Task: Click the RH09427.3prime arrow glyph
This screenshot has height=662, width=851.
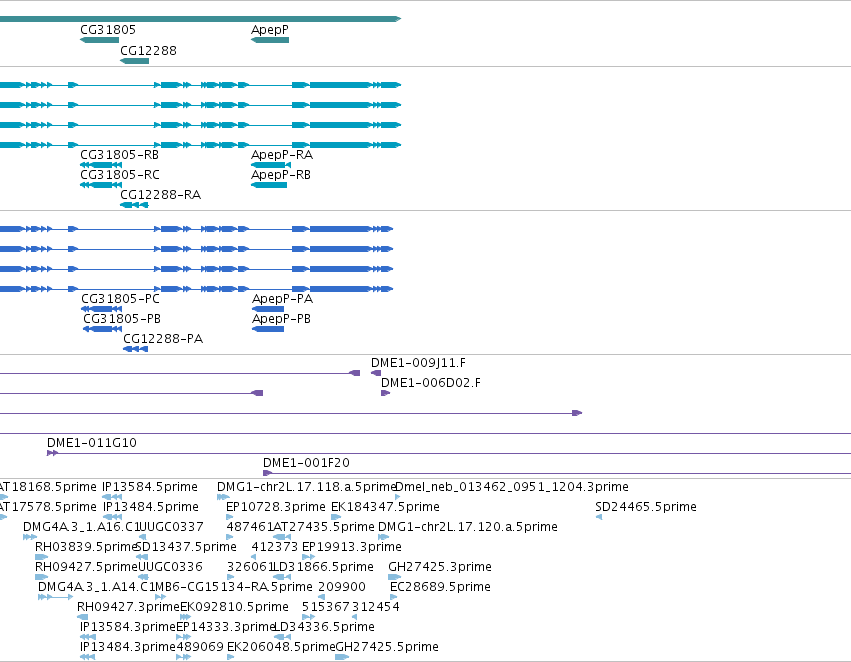Action: point(82,618)
